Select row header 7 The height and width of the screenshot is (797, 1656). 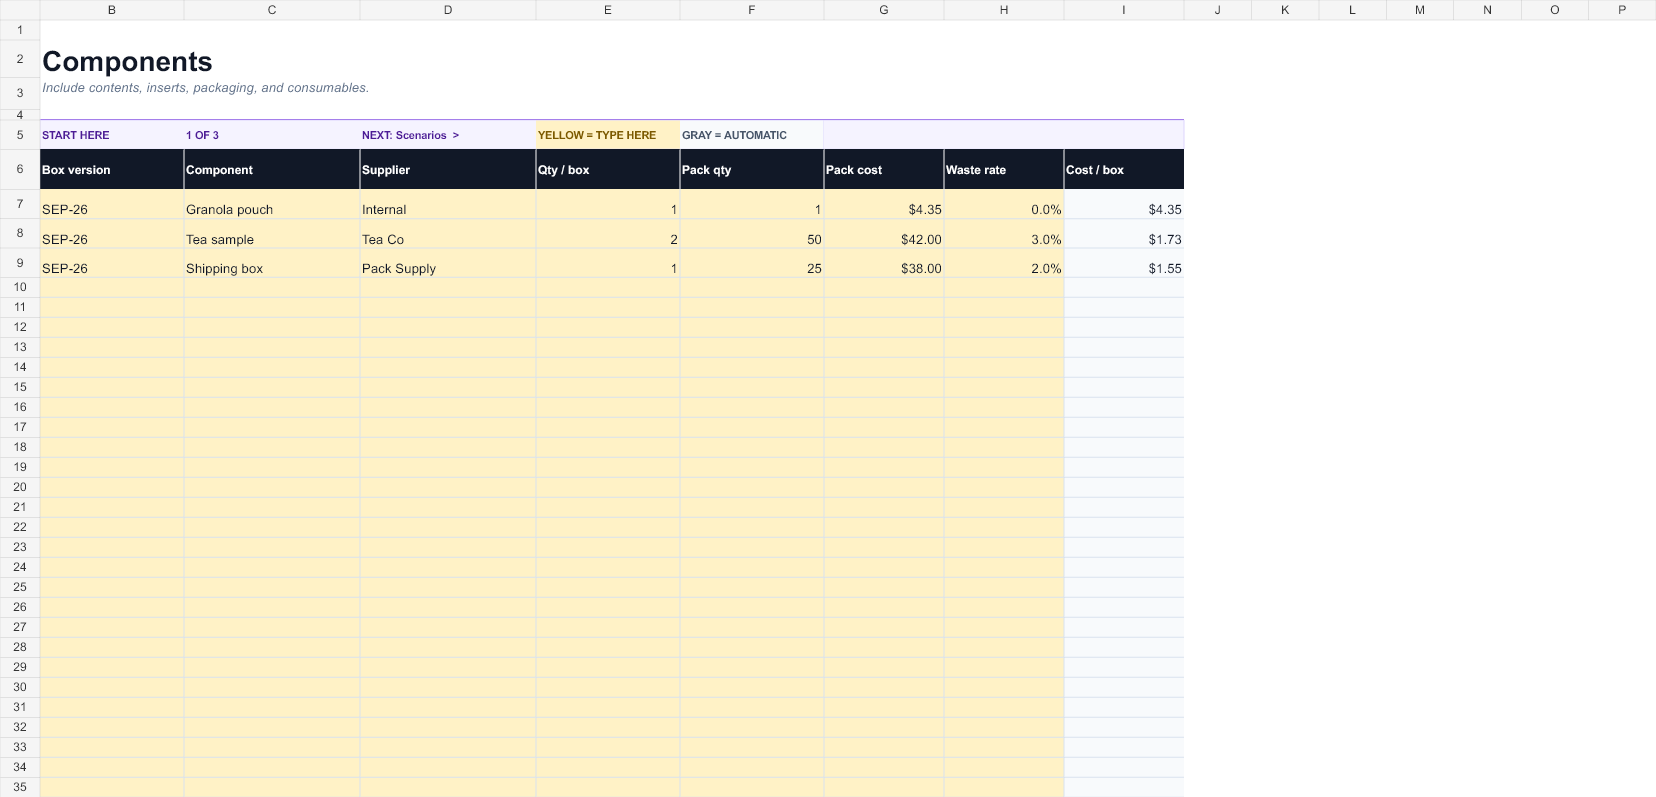[x=20, y=204]
